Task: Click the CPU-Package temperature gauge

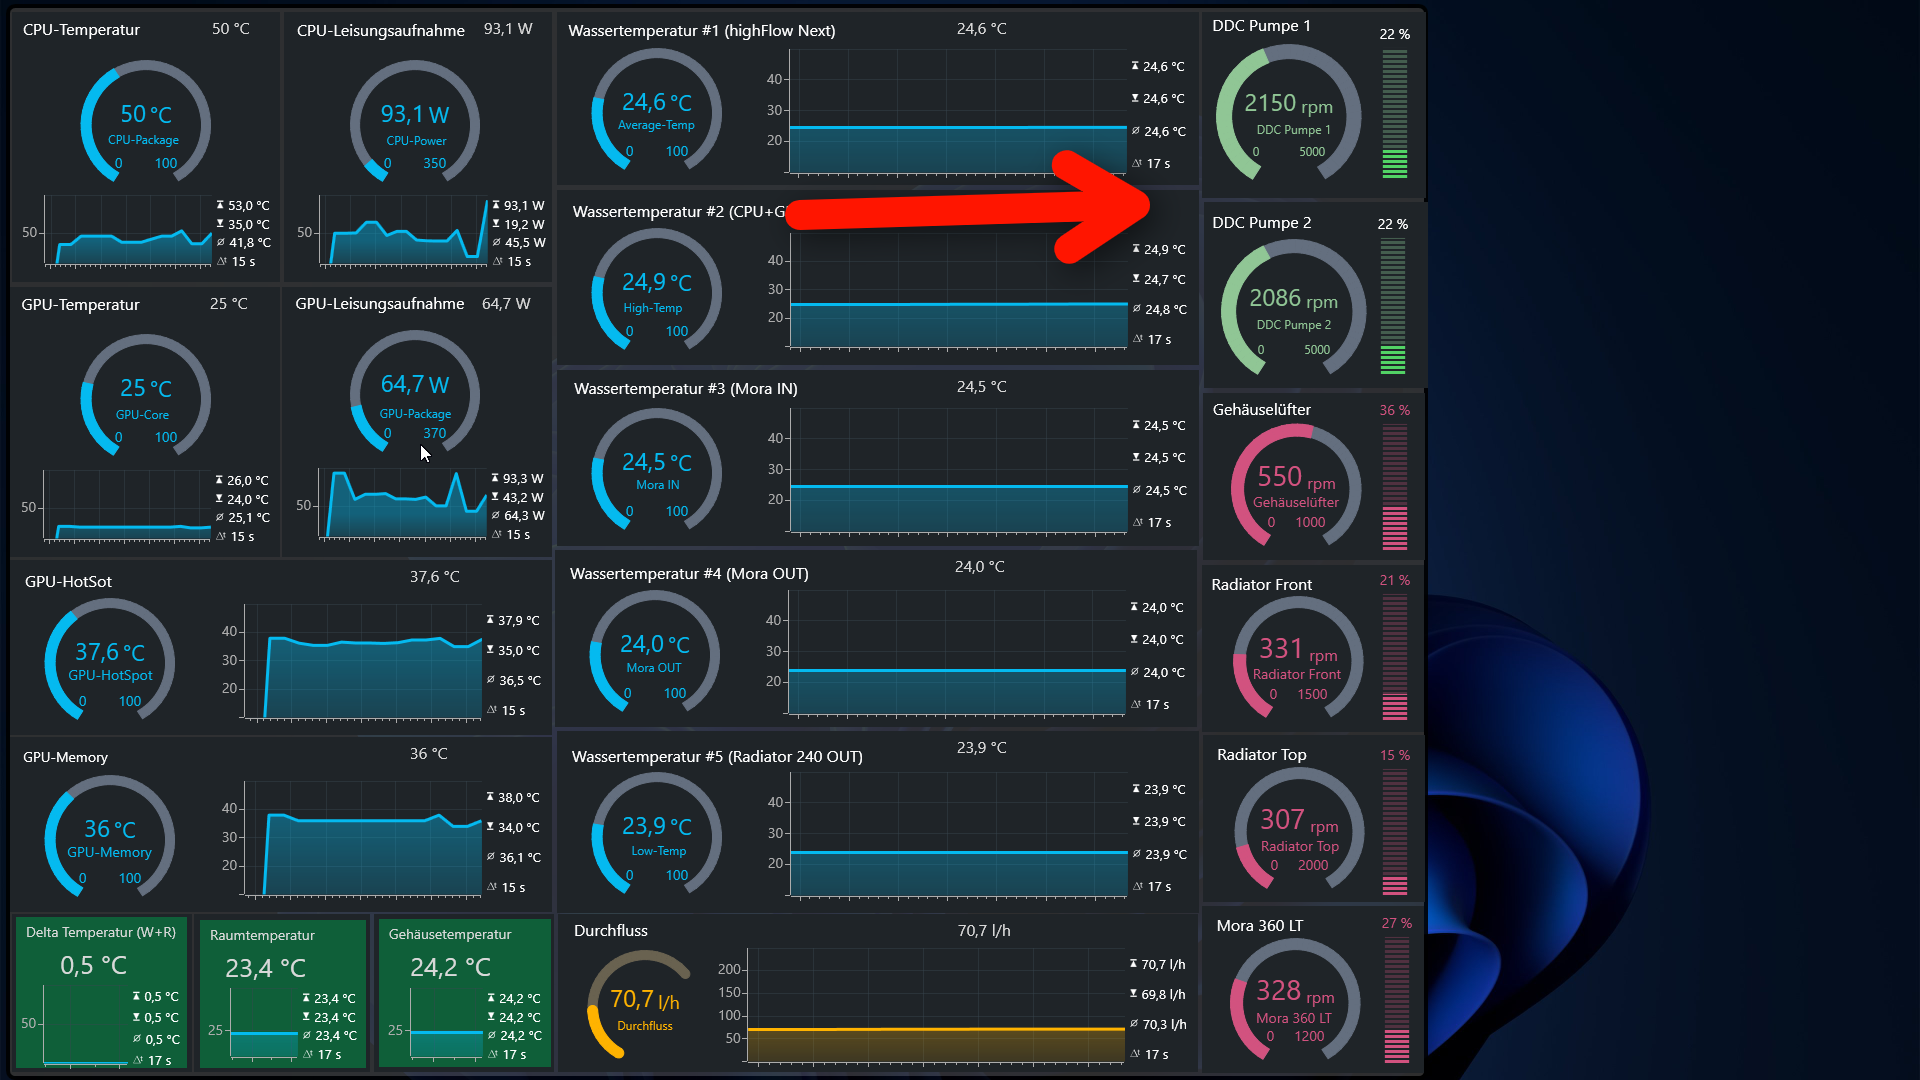Action: coord(145,124)
